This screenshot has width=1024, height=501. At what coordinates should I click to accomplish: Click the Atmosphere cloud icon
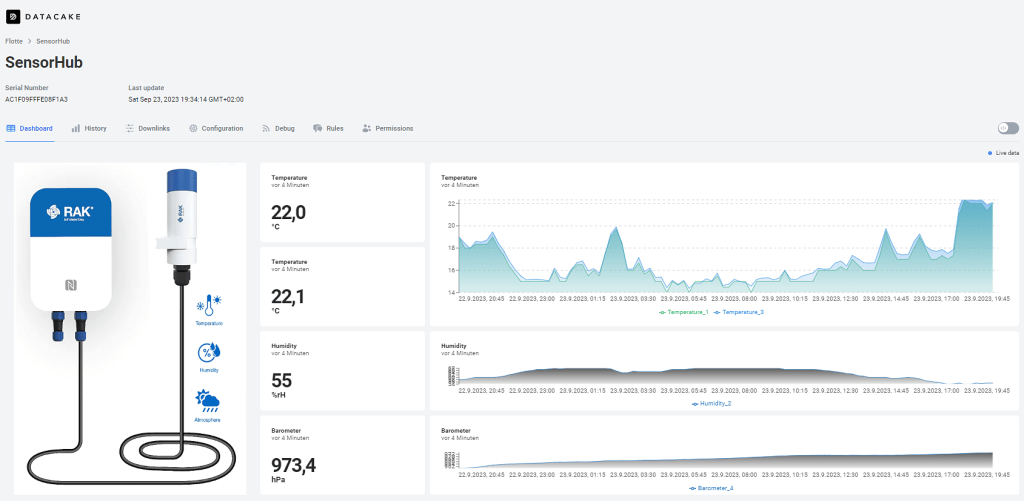pos(209,402)
